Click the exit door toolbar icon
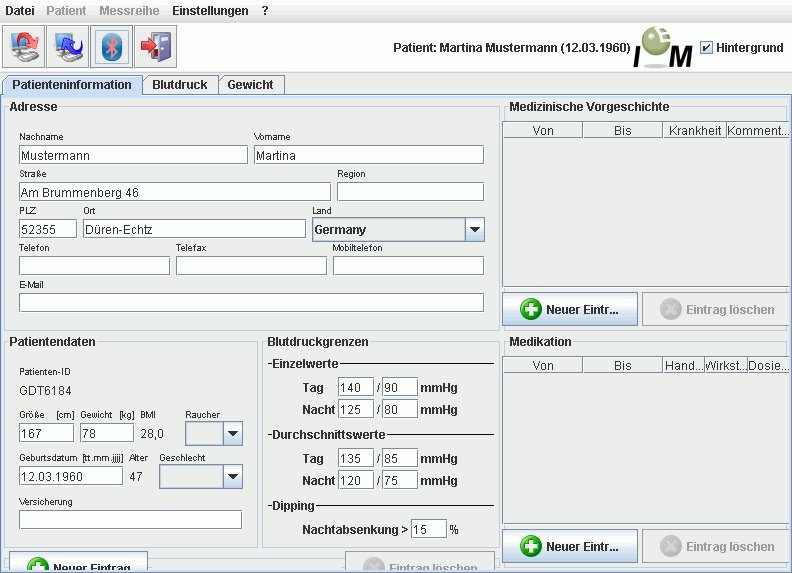 [x=156, y=46]
